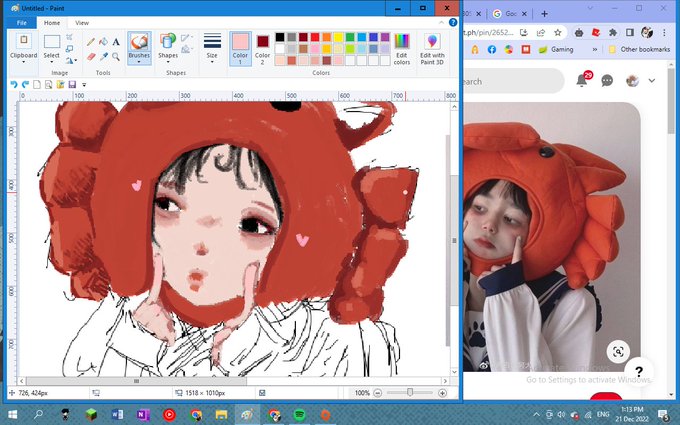Click the Open file icon in Quick Access Toolbar
Image resolution: width=680 pixels, height=425 pixels.
click(60, 85)
